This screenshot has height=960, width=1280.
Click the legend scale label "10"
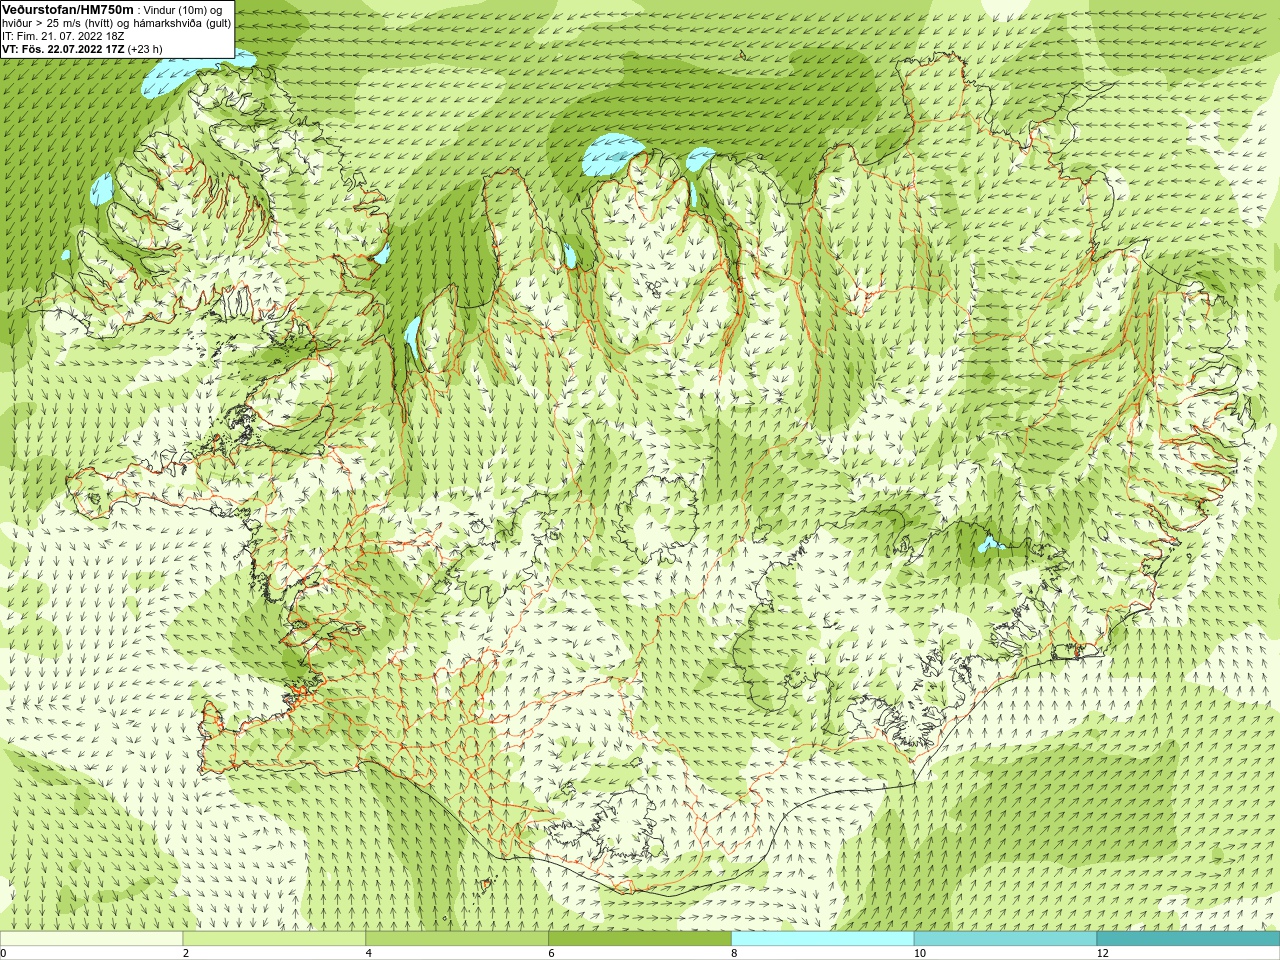[920, 953]
